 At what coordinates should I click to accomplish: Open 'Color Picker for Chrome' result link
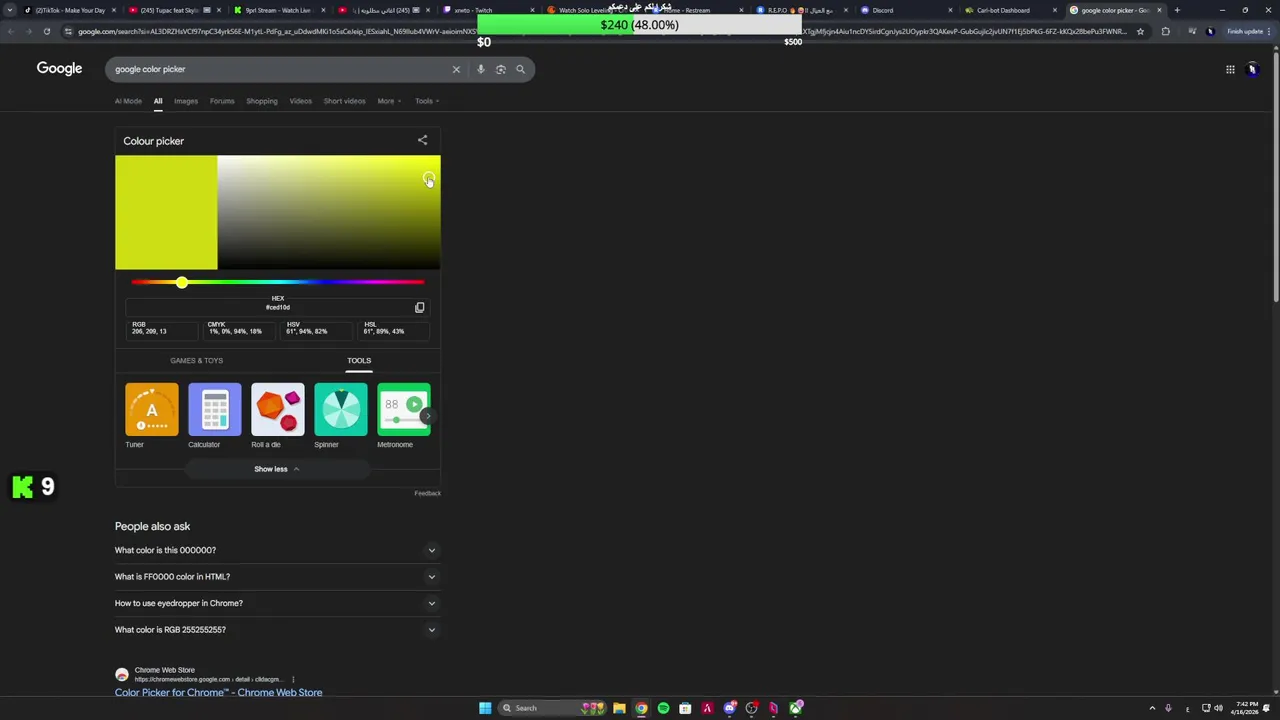218,692
